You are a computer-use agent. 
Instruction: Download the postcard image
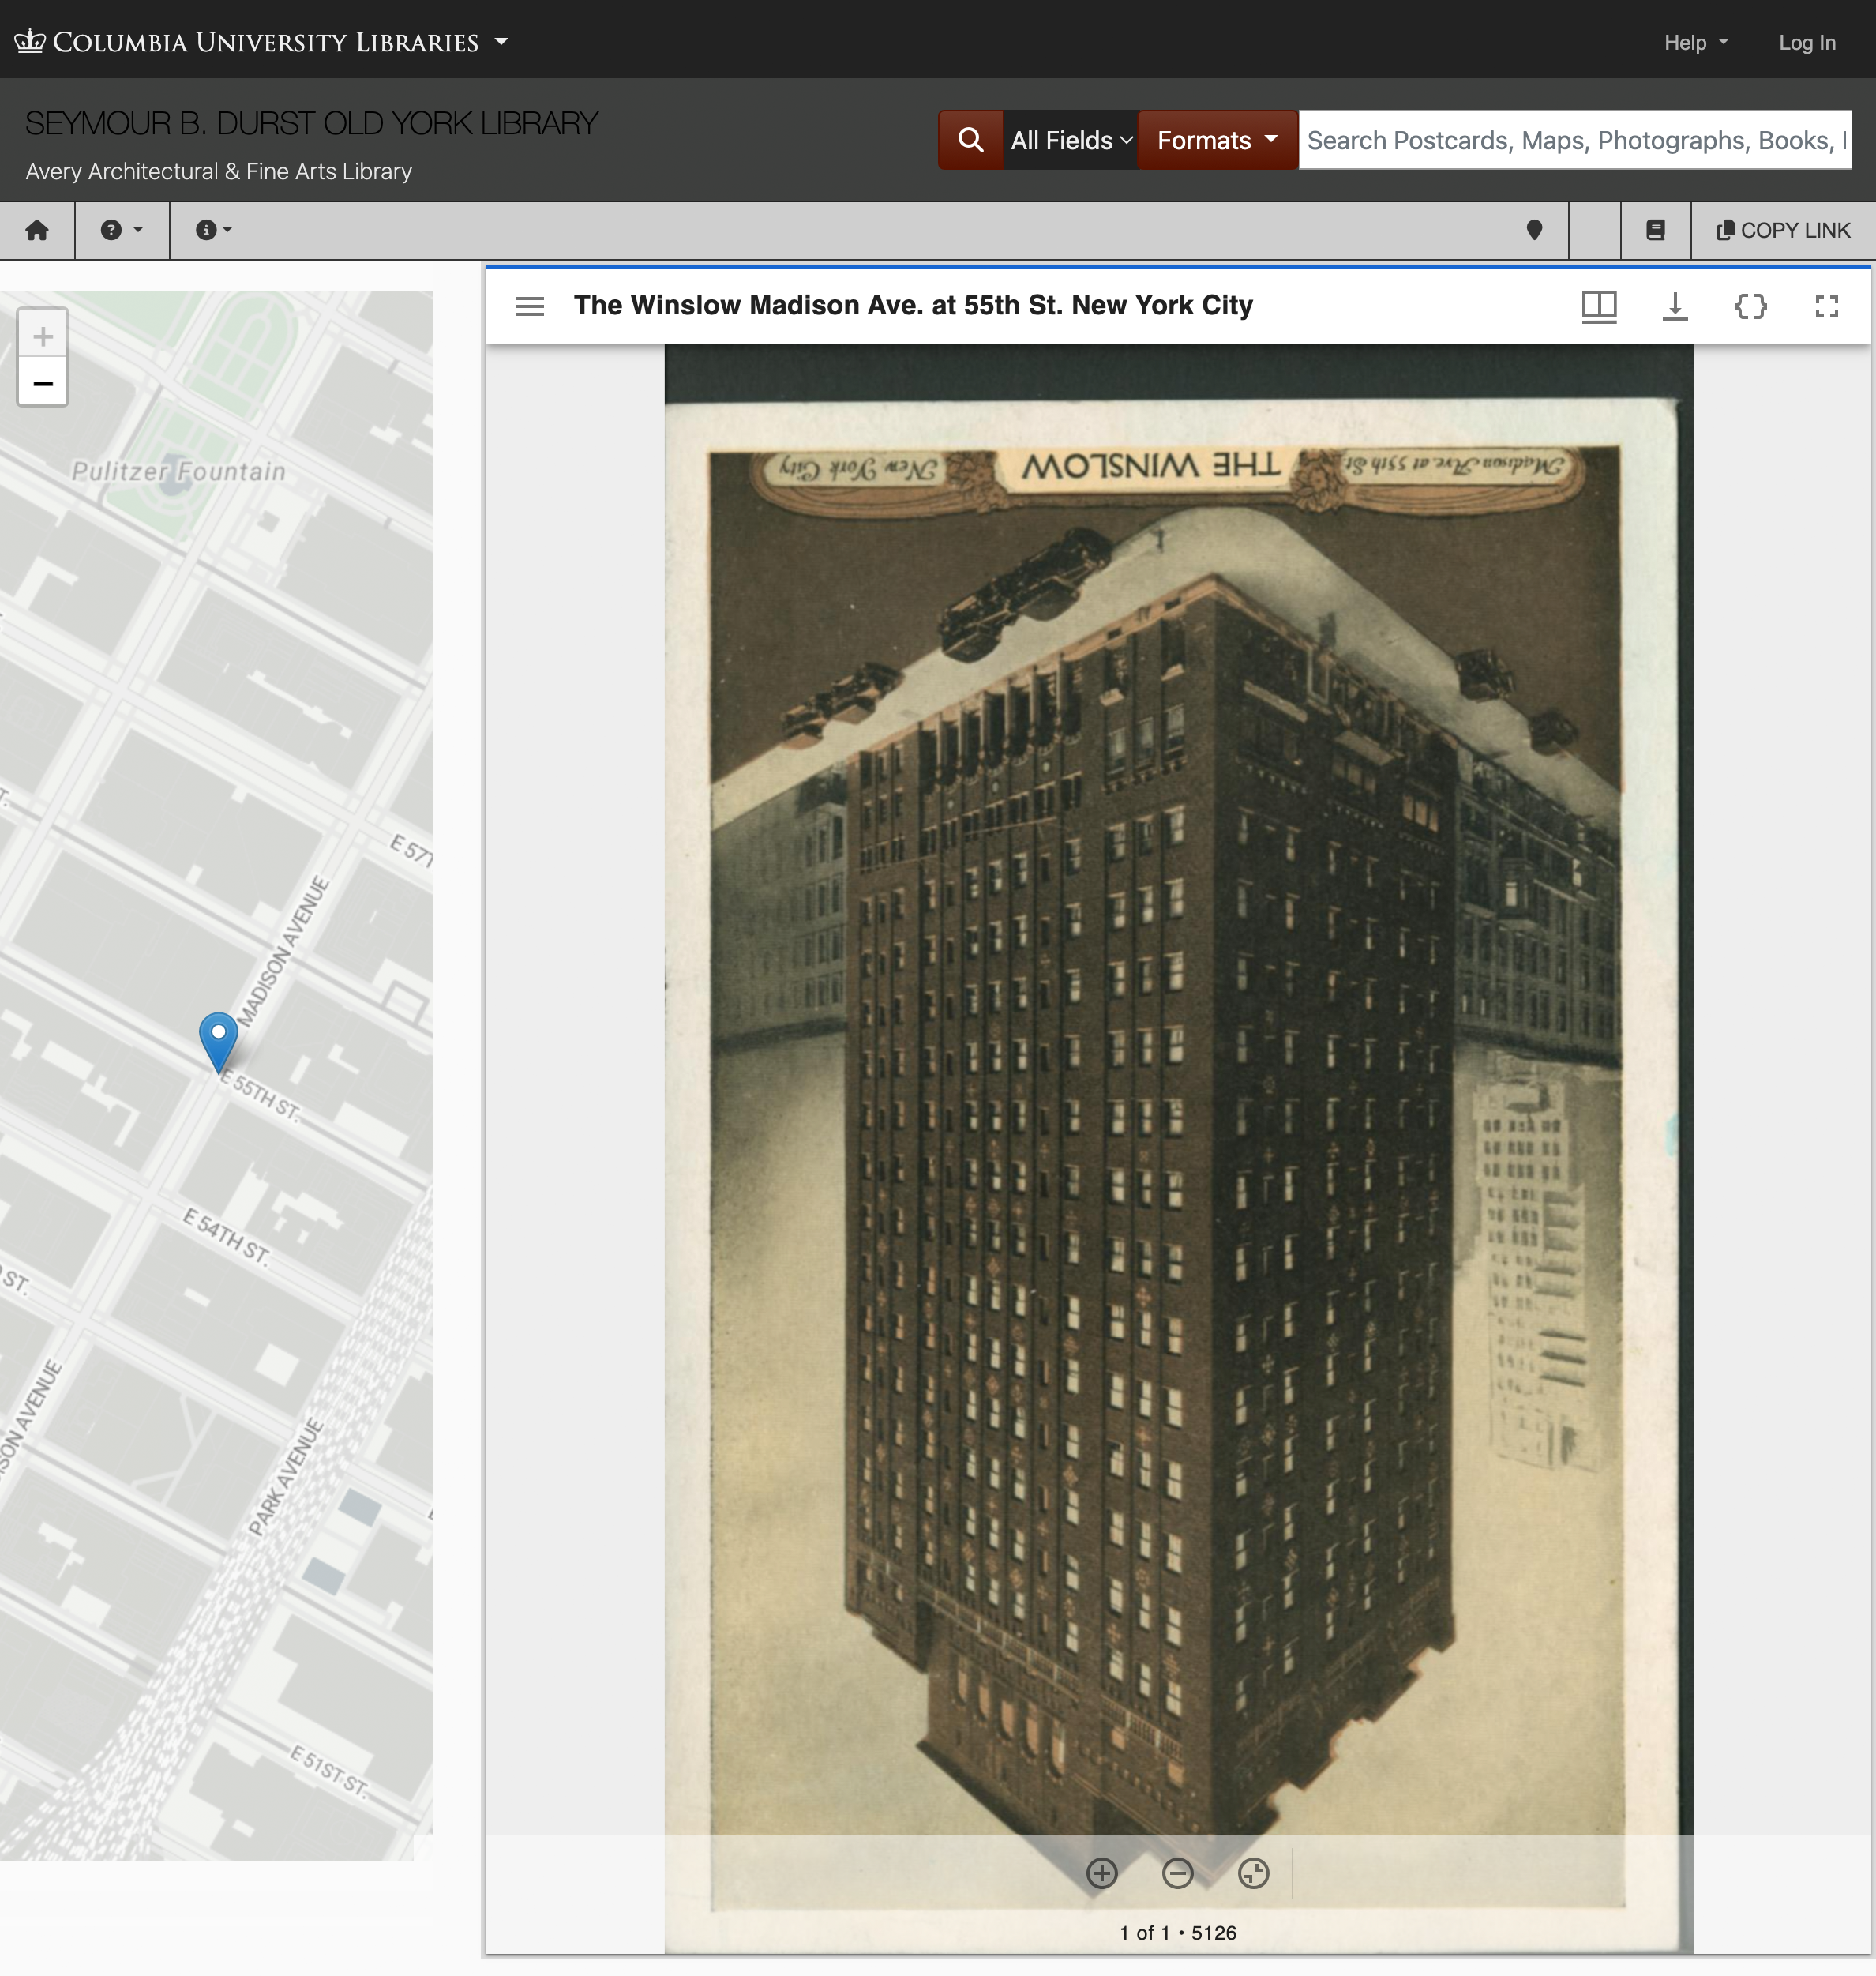(x=1675, y=306)
